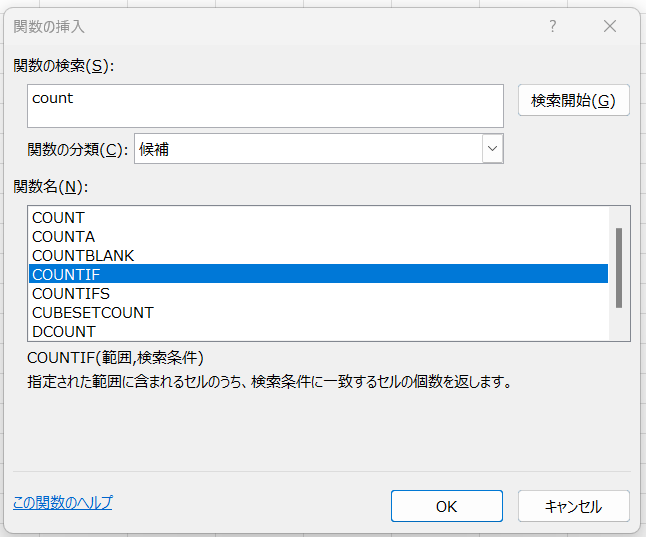Click the 関数の挿入 dialog title bar
Image resolution: width=646 pixels, height=537 pixels.
tap(250, 27)
